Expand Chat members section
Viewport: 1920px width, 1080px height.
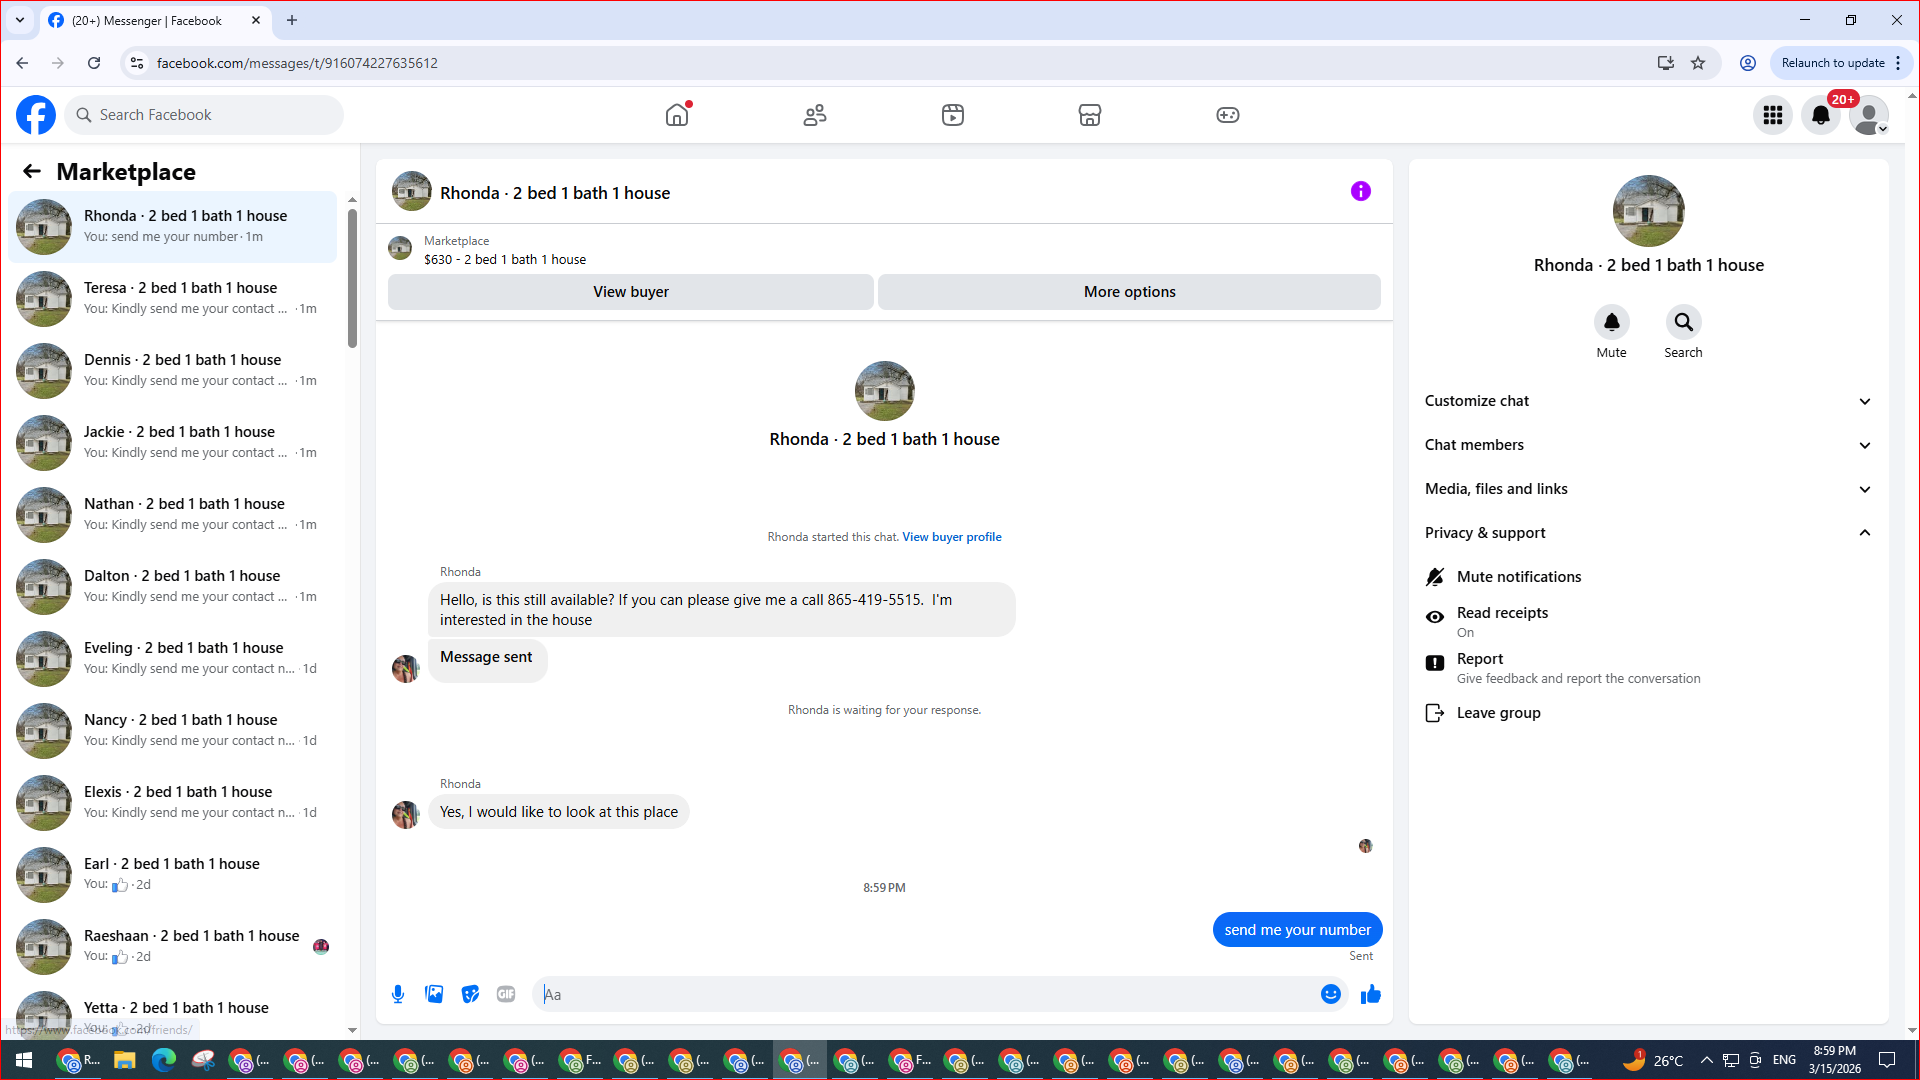(x=1648, y=445)
